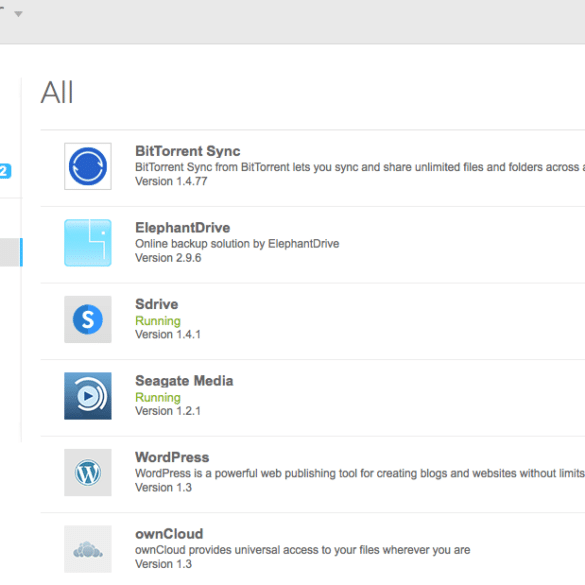Open the ElephantDrive app icon
Screen dimensions: 585x585
(88, 243)
